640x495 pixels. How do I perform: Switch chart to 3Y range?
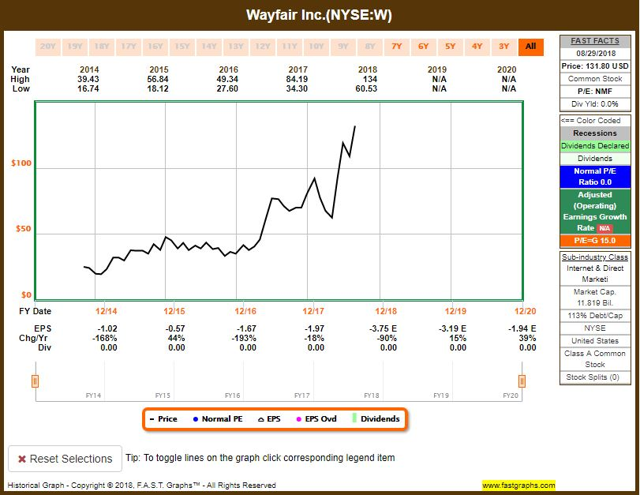pyautogui.click(x=504, y=47)
